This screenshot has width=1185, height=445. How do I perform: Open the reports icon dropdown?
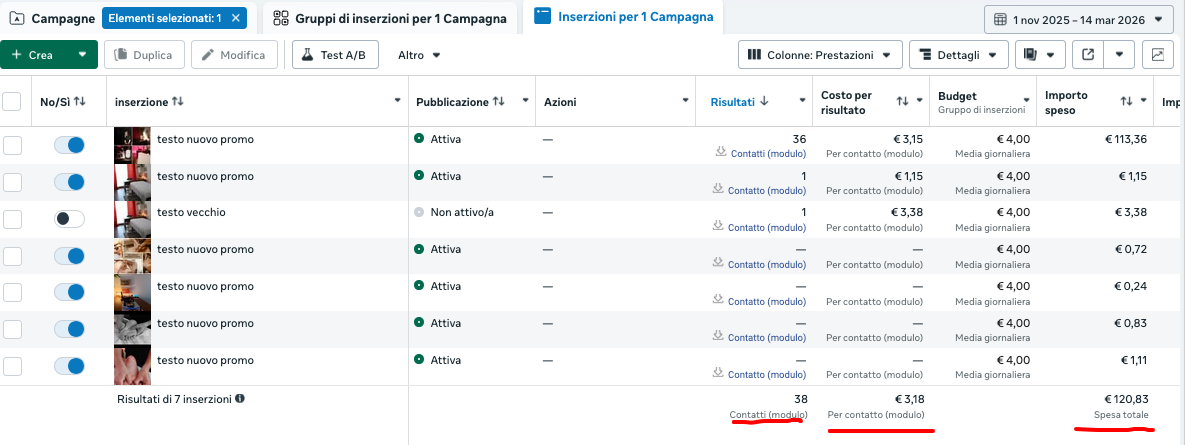coord(1039,55)
